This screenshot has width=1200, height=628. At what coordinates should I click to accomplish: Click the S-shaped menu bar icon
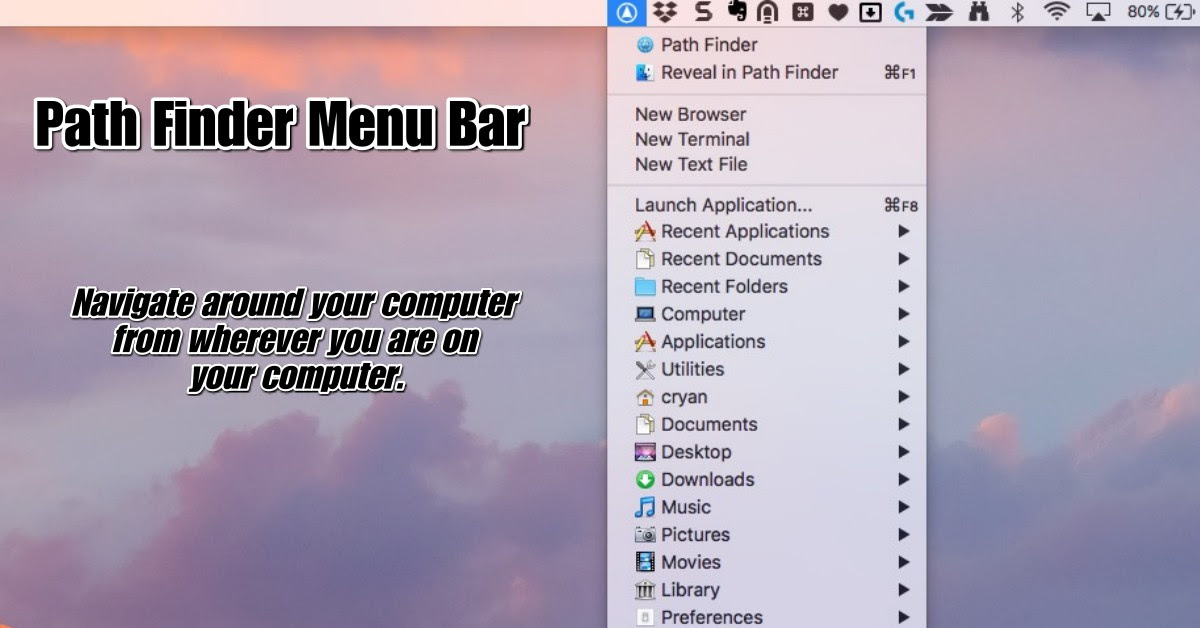pyautogui.click(x=703, y=12)
